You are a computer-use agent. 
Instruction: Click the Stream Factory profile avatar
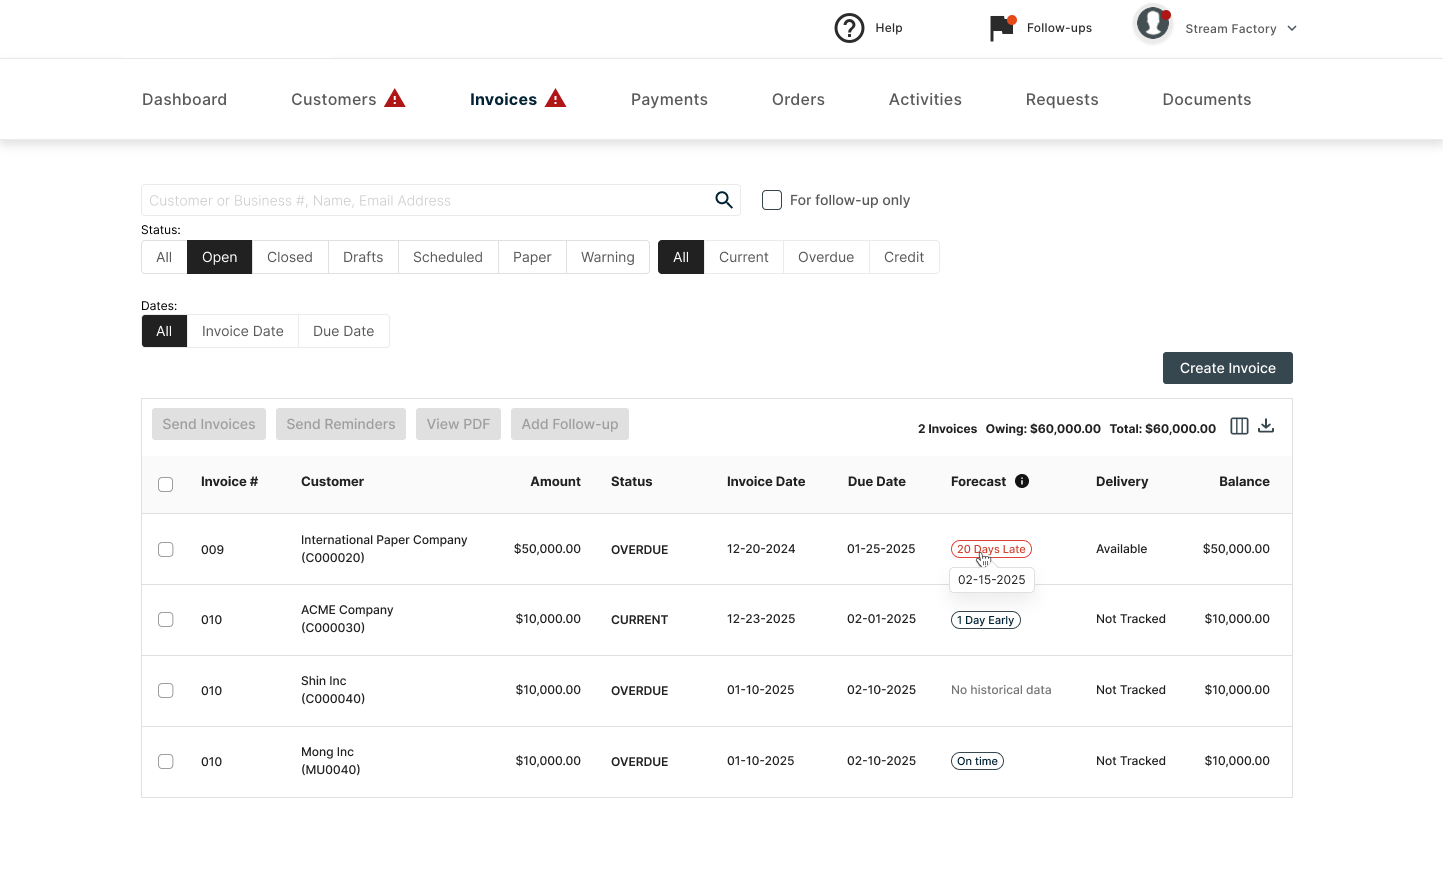click(1153, 24)
